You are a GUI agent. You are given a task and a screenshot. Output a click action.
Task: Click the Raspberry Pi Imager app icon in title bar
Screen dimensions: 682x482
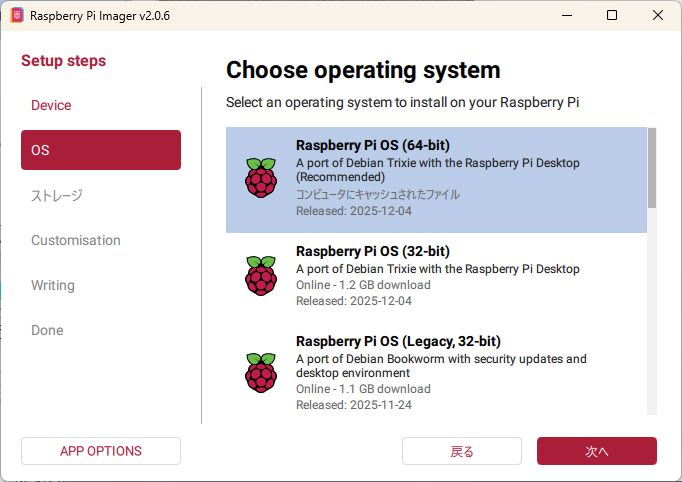[x=17, y=16]
